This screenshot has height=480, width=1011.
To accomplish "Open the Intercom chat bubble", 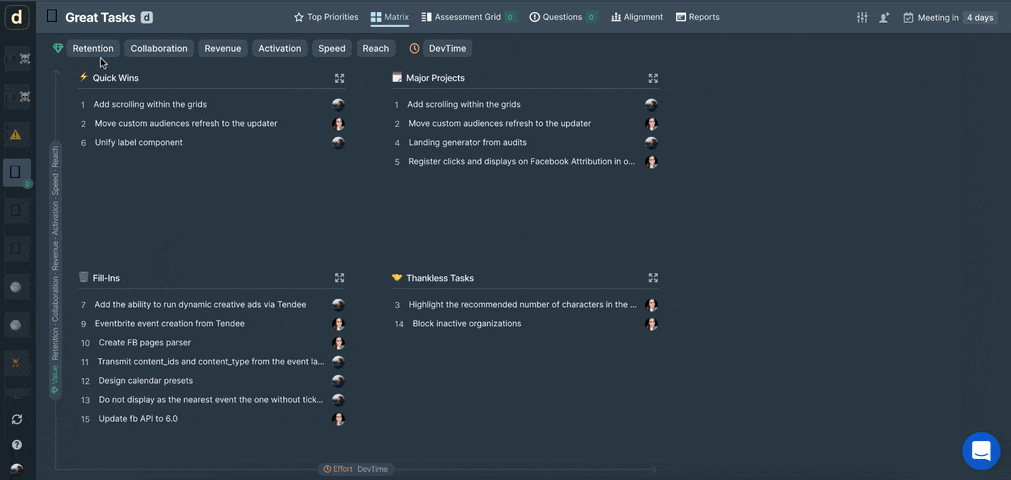I will (980, 450).
